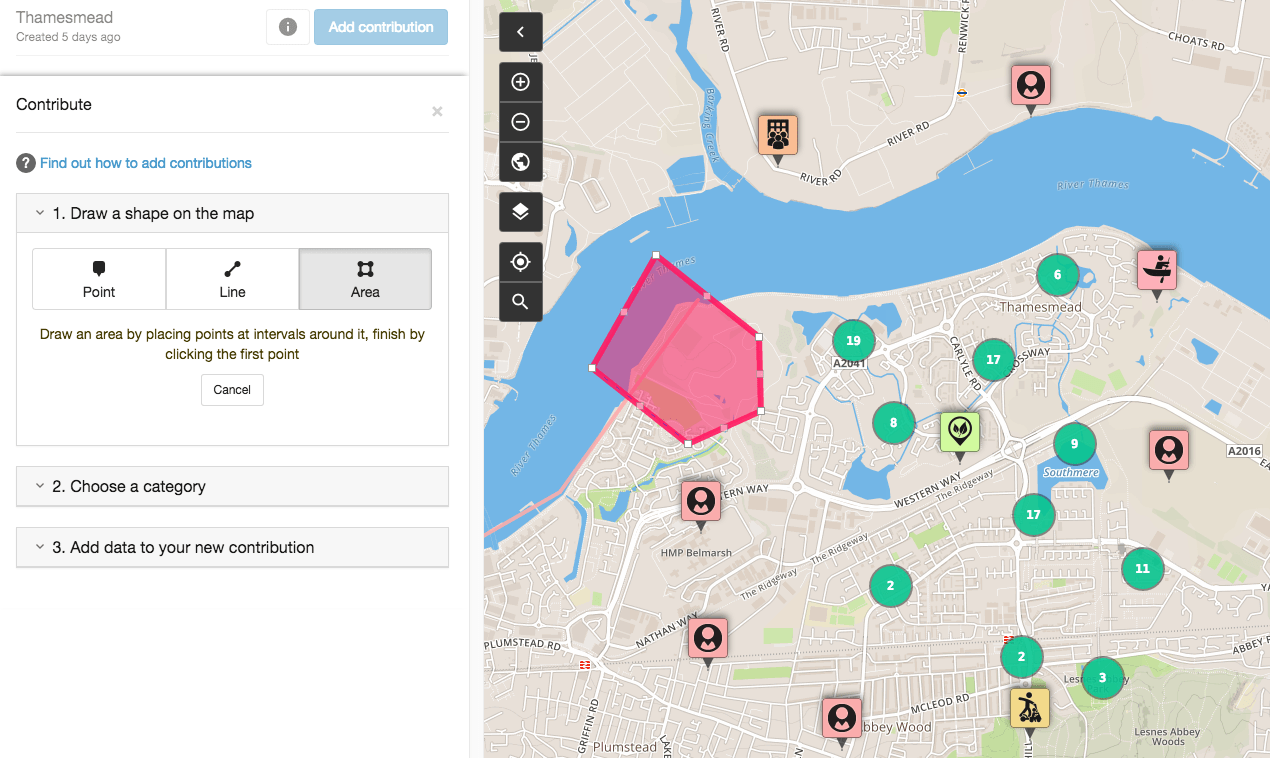Screen dimensions: 1270x758
Task: Dismiss the Contribute panel with the x
Action: (x=437, y=111)
